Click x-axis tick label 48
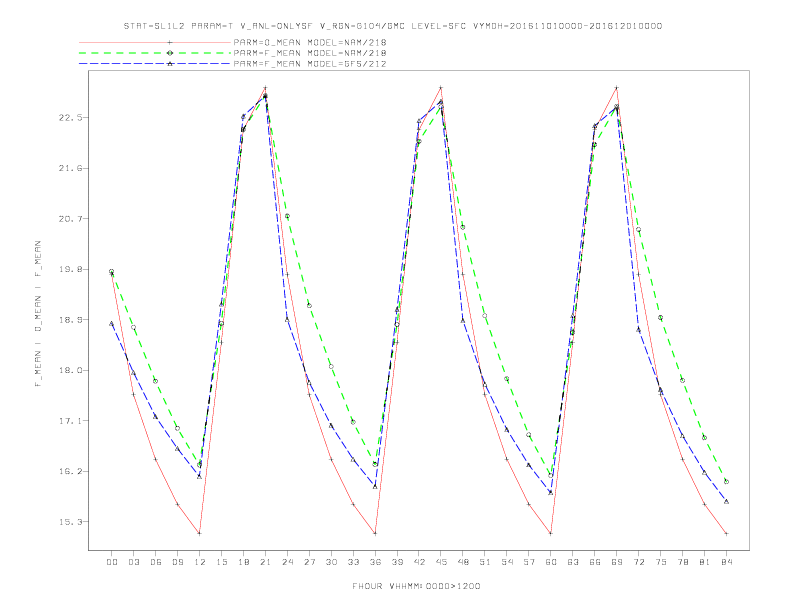 click(x=463, y=562)
